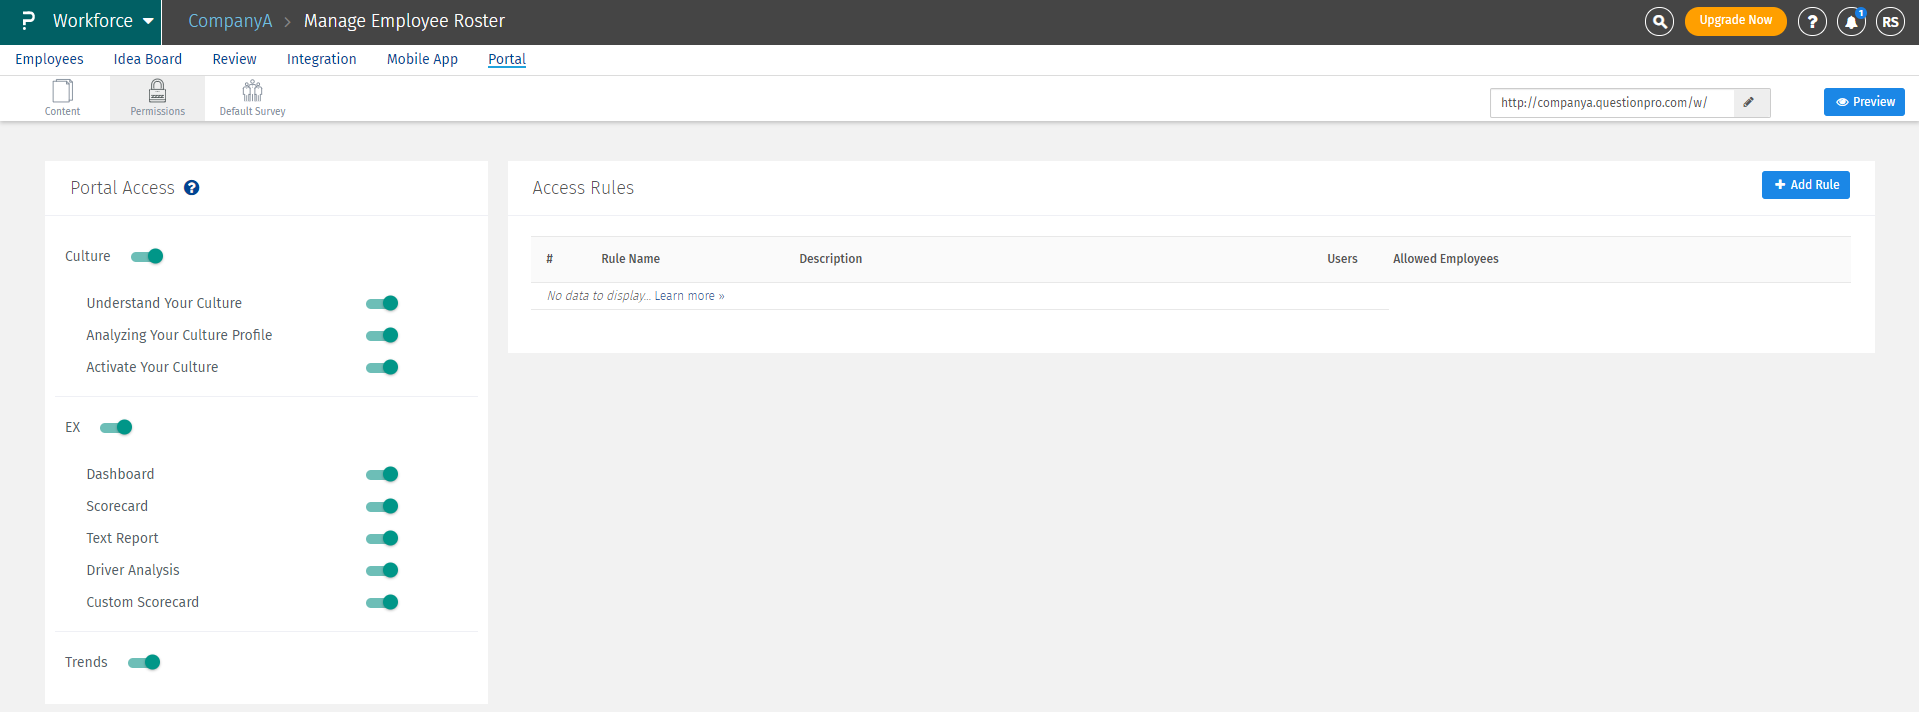Open the Integration tab
This screenshot has width=1919, height=712.
point(321,59)
